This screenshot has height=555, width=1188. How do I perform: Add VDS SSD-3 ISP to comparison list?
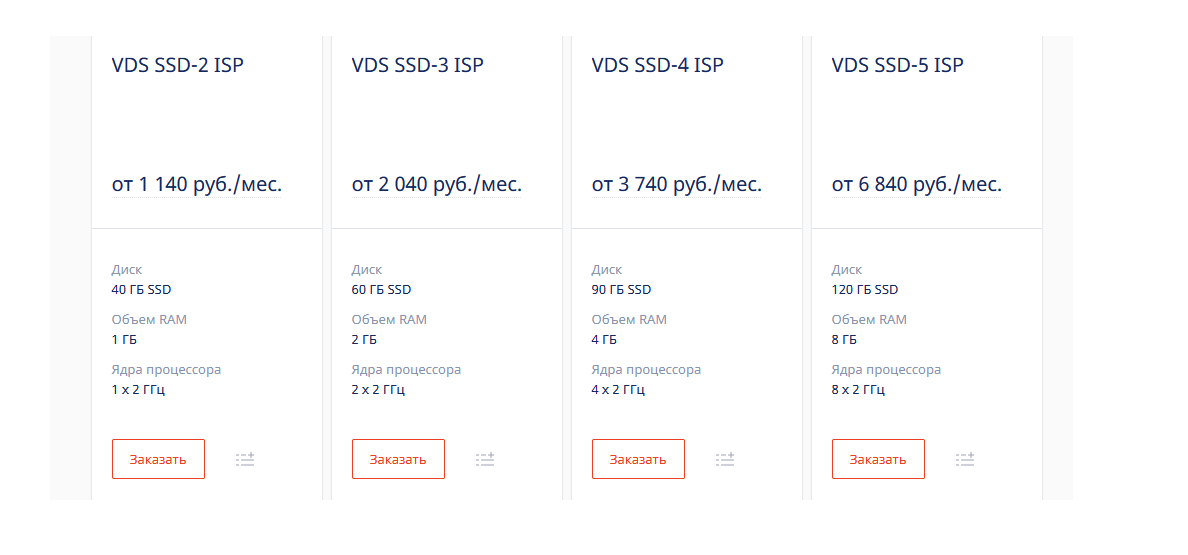485,459
